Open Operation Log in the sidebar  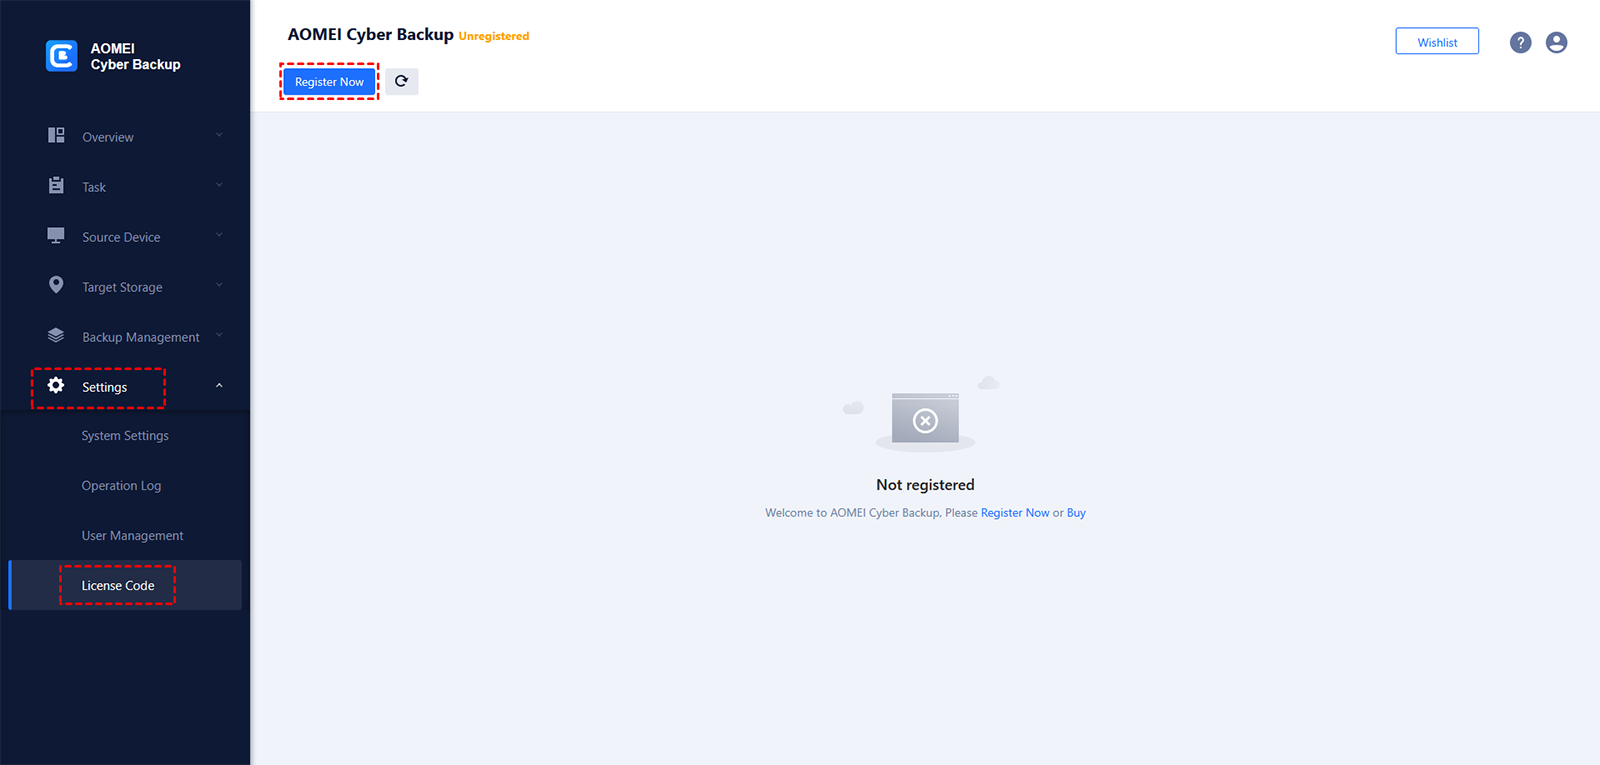[x=121, y=486]
